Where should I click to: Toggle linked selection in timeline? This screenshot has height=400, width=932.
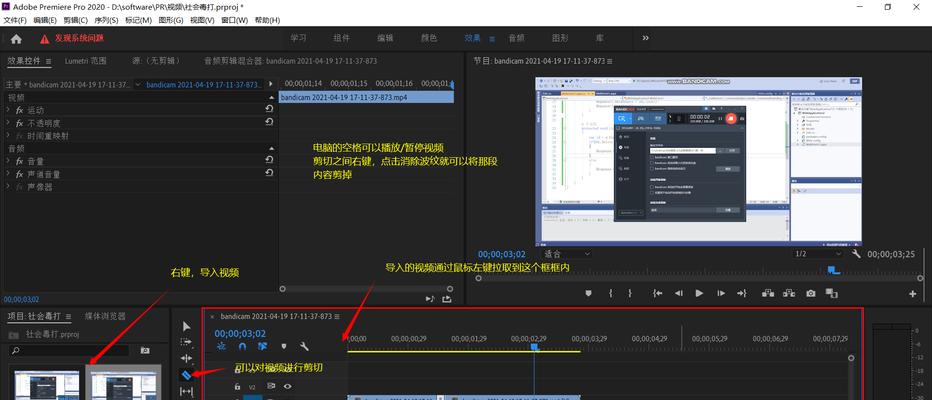click(x=262, y=346)
